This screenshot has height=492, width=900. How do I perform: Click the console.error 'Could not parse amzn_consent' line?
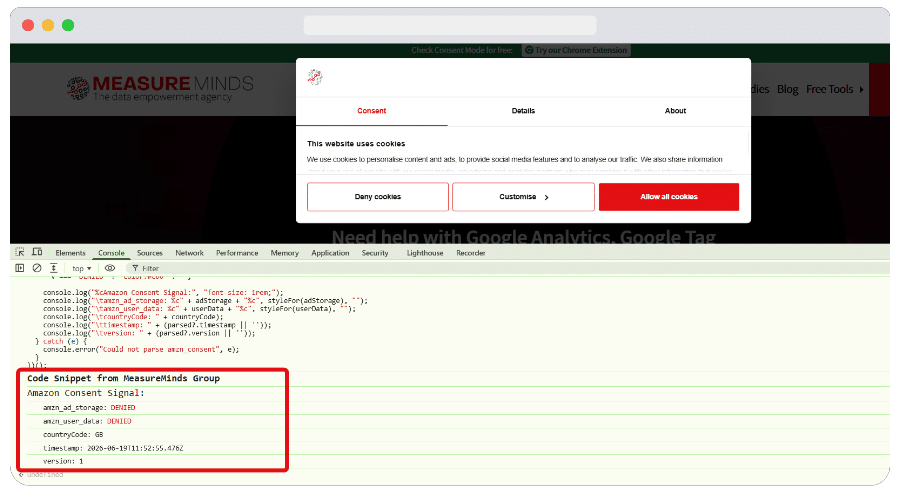pos(141,350)
